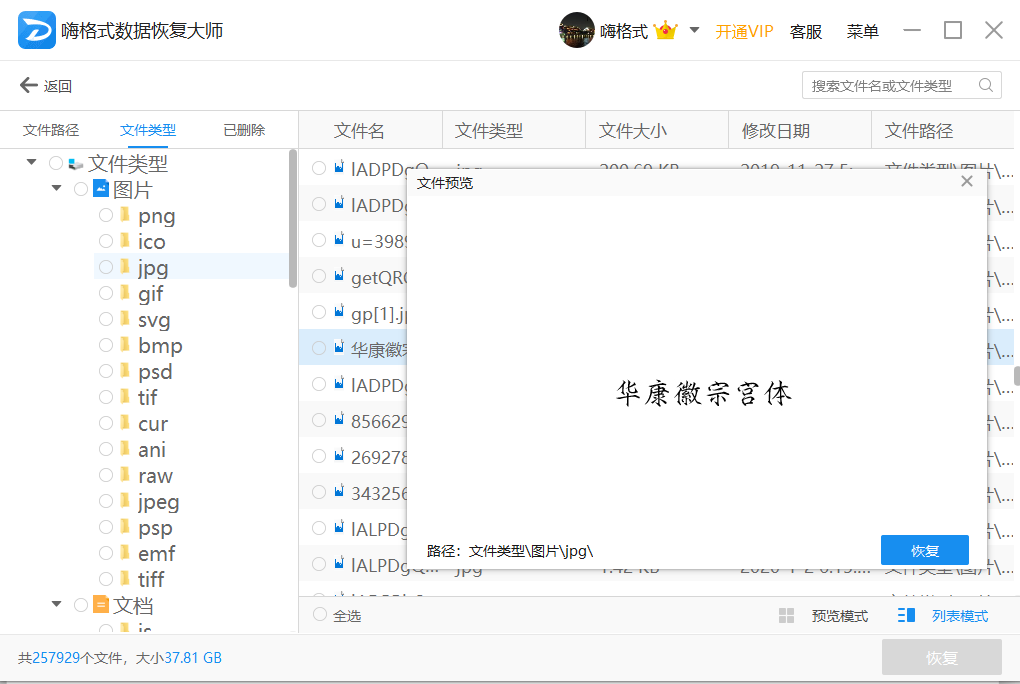Go back with 返回 button
The width and height of the screenshot is (1020, 684).
click(x=46, y=85)
